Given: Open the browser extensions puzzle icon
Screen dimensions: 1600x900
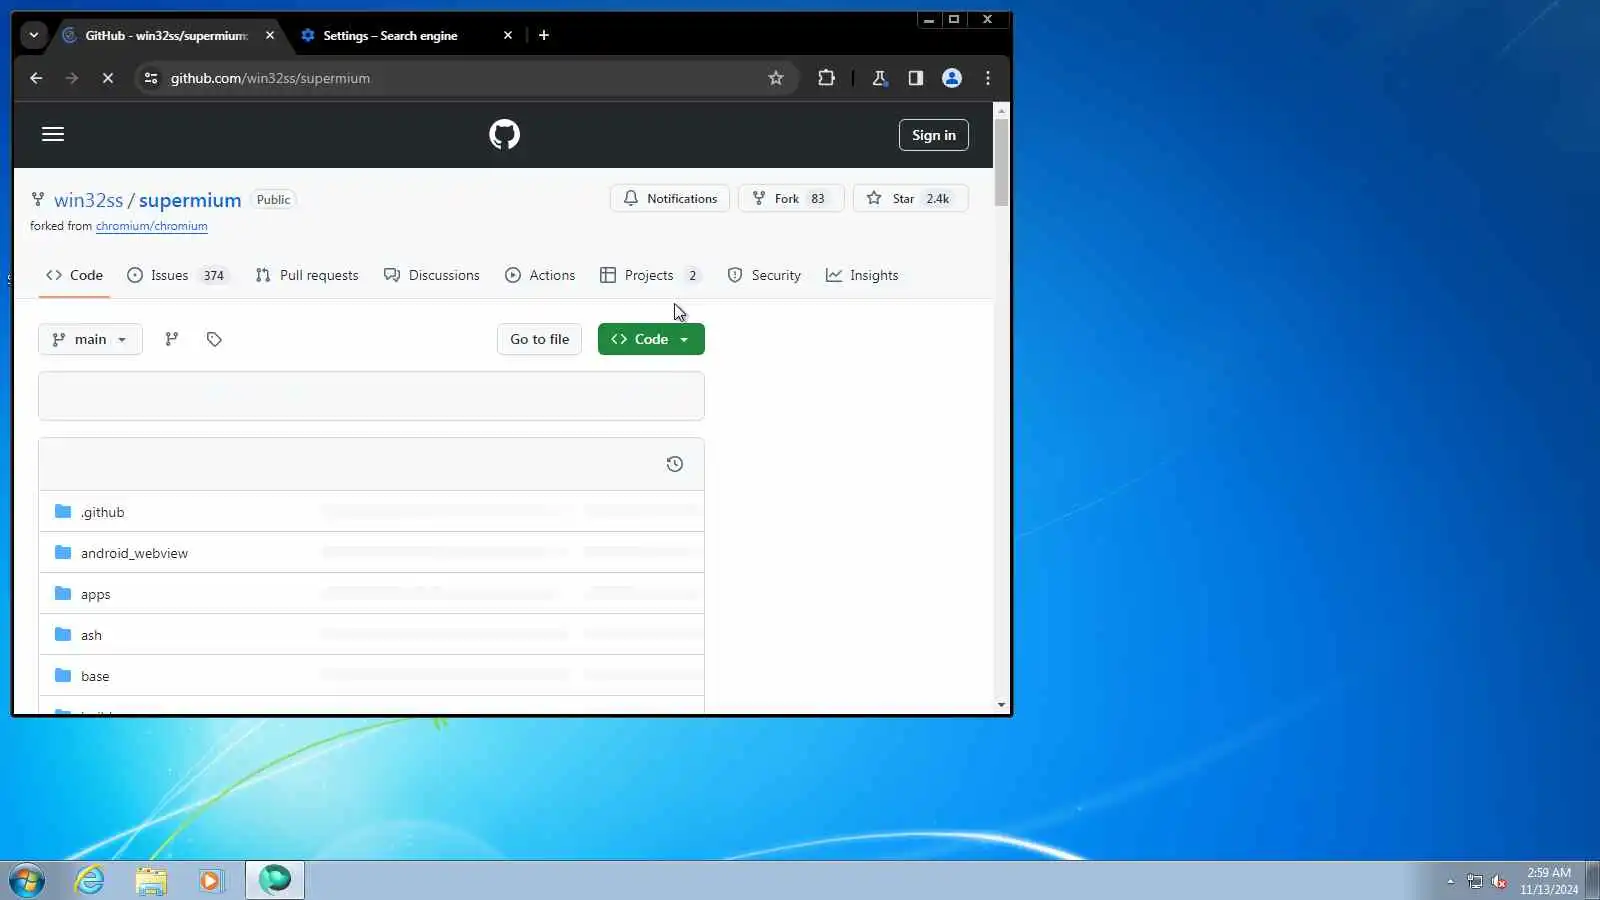Looking at the screenshot, I should coord(826,78).
